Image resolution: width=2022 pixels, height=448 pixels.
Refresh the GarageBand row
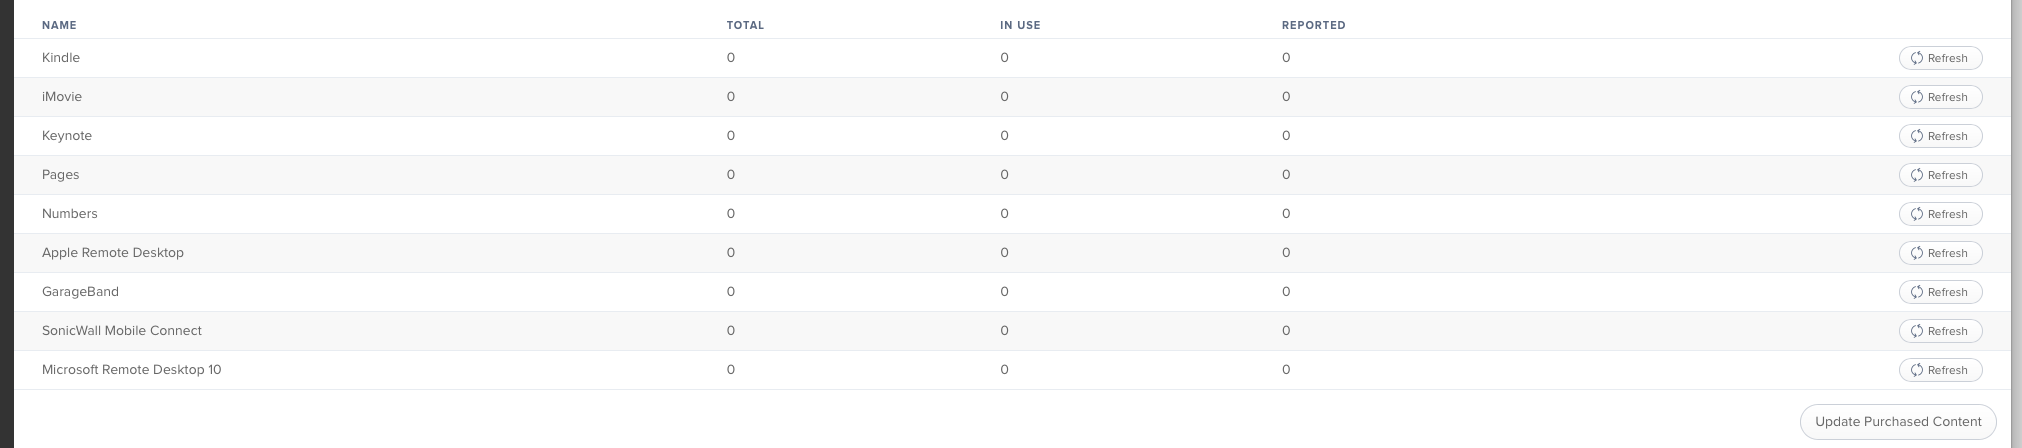pyautogui.click(x=1940, y=292)
